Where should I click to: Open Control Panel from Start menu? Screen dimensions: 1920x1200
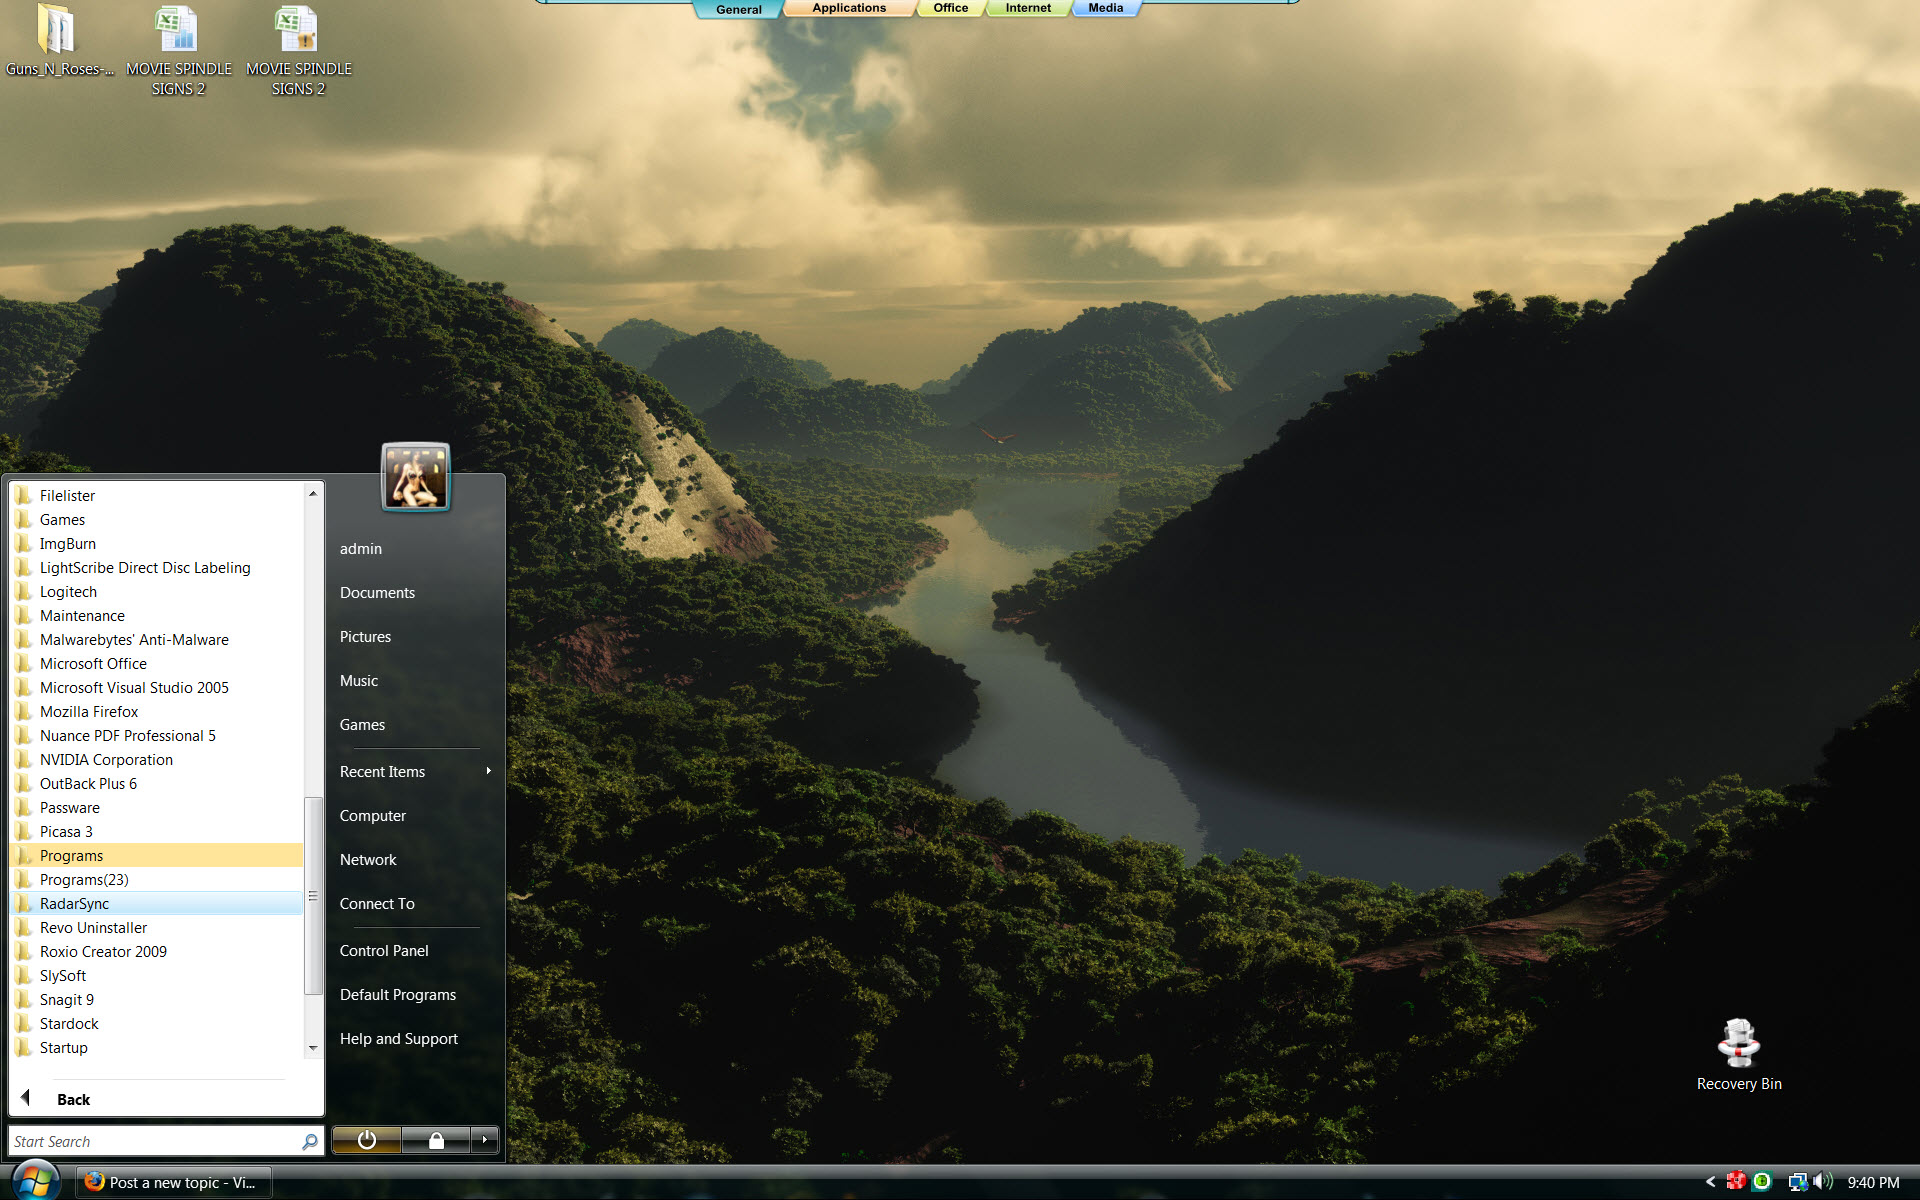coord(384,951)
